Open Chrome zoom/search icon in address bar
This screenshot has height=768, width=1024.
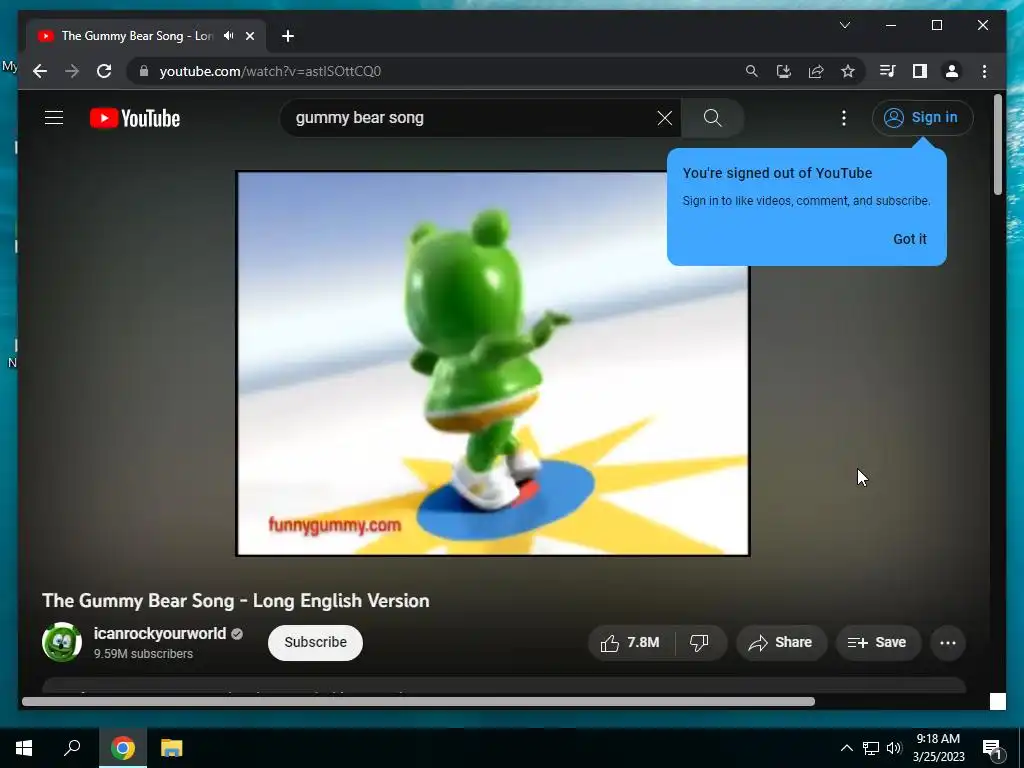coord(752,71)
